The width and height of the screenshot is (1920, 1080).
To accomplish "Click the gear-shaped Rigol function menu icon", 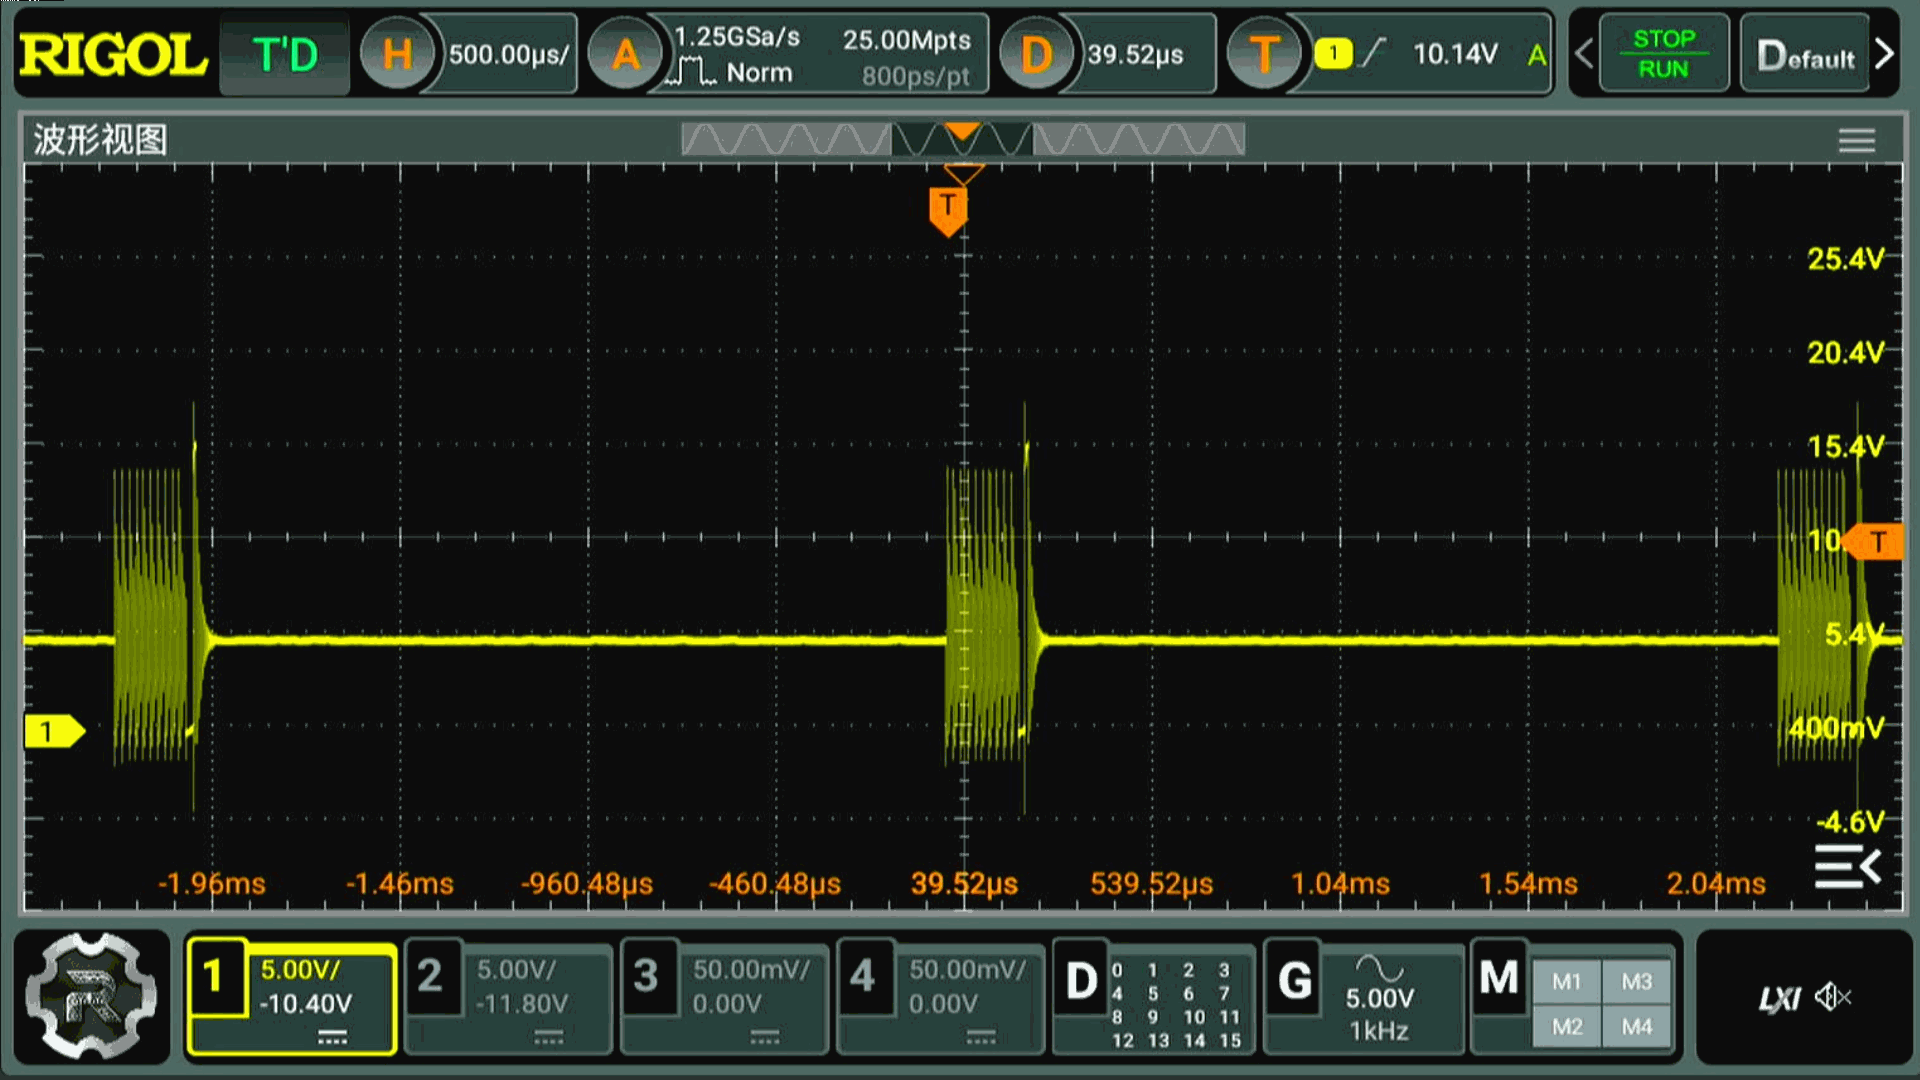I will (91, 996).
